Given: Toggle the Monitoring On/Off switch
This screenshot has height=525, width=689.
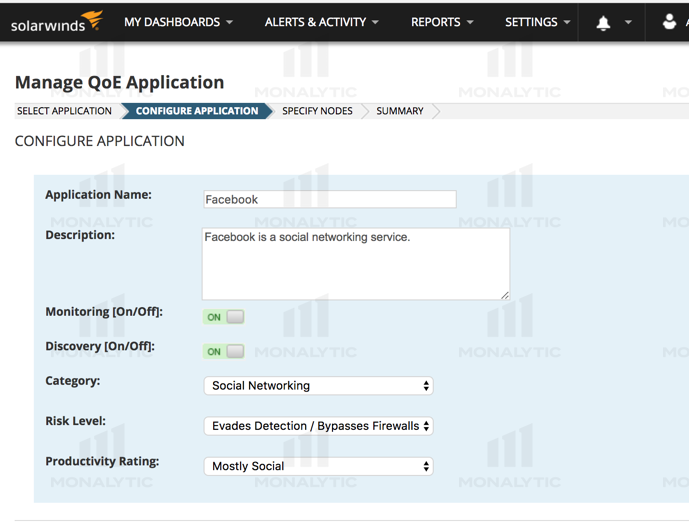Looking at the screenshot, I should pos(223,317).
